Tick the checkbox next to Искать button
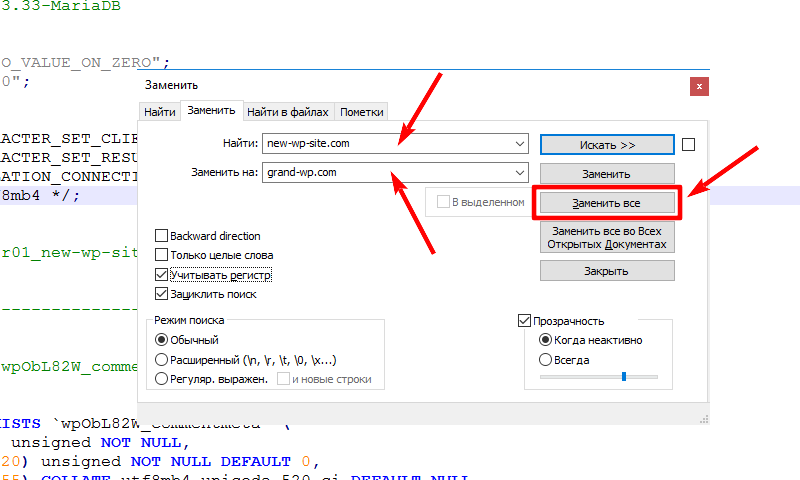The width and height of the screenshot is (800, 480). pos(688,145)
